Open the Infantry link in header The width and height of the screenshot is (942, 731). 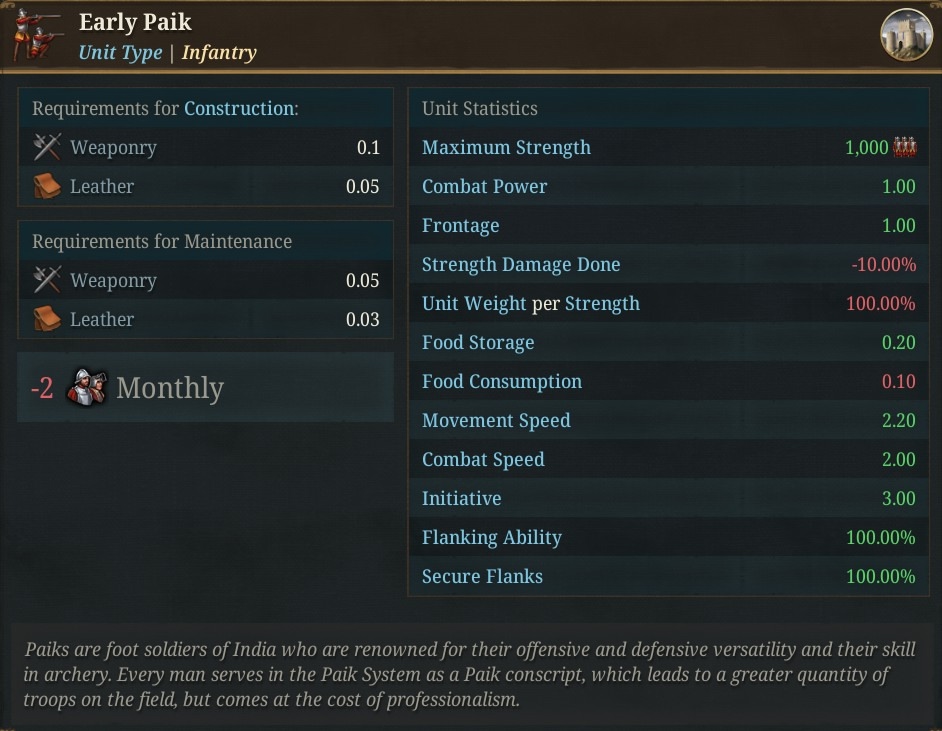click(219, 52)
